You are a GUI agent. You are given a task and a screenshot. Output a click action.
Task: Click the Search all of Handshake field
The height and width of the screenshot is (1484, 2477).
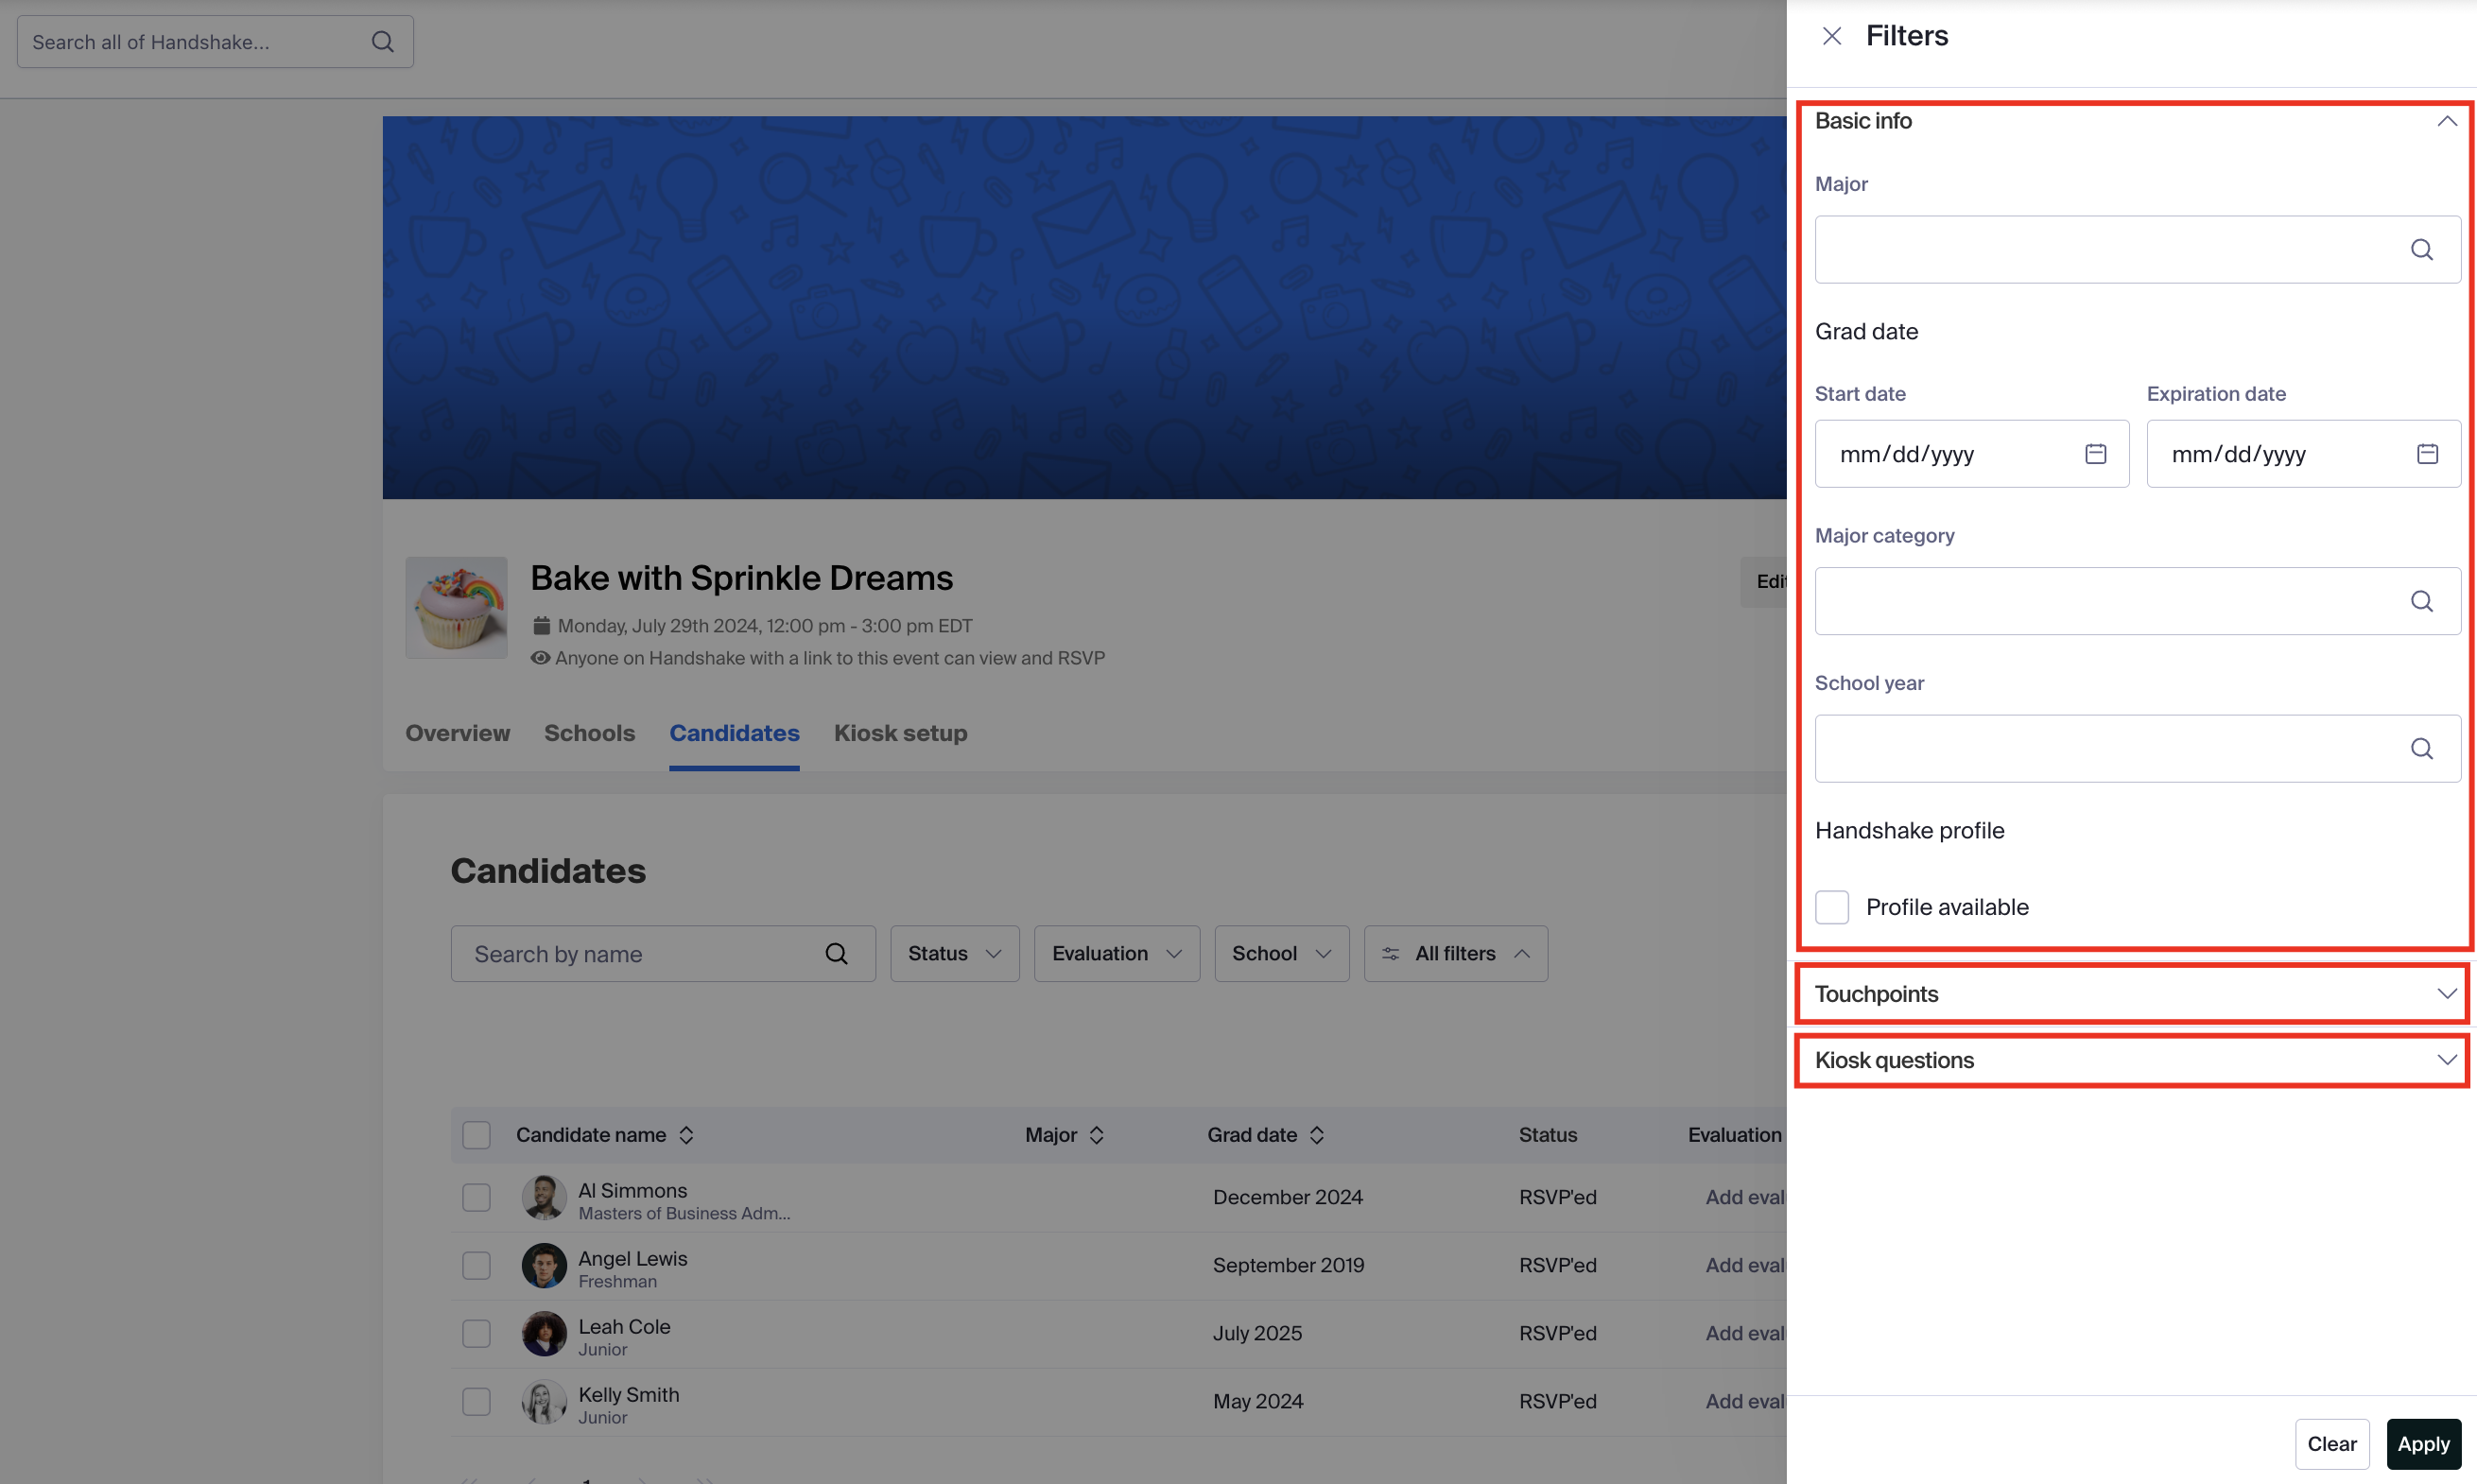coord(215,41)
